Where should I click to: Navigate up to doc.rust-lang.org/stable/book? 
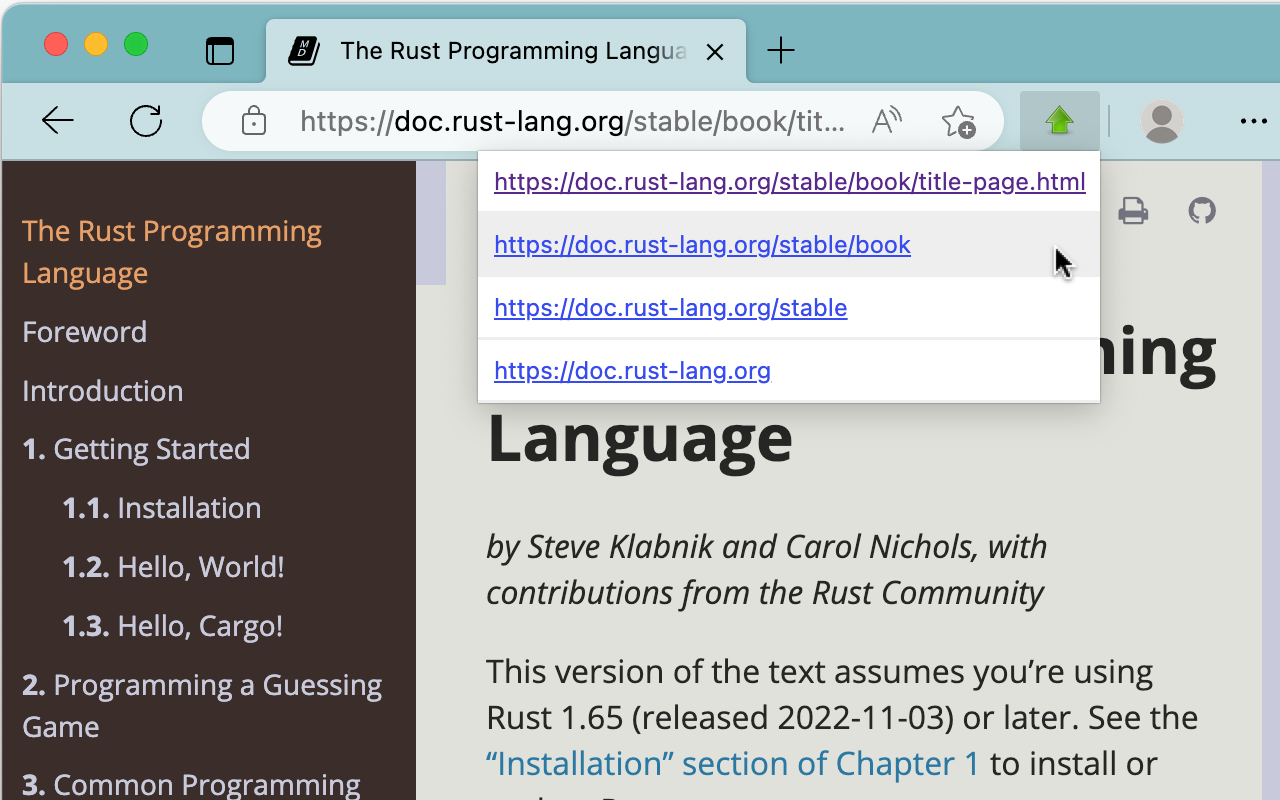(702, 245)
